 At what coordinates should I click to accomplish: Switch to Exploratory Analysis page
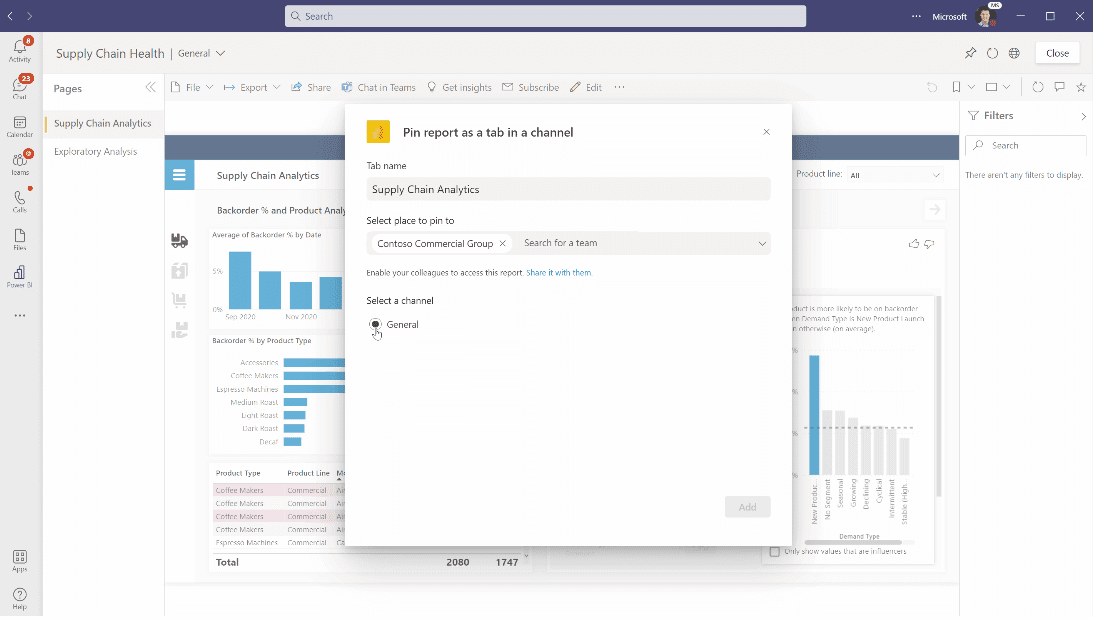pos(95,152)
